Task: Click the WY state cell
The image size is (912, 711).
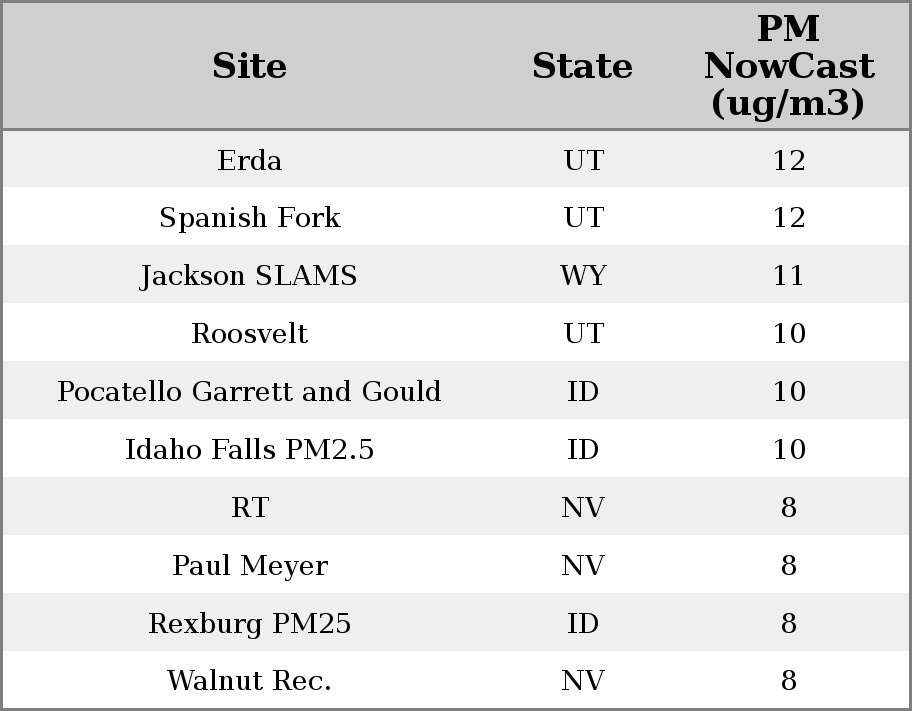Action: pyautogui.click(x=583, y=276)
